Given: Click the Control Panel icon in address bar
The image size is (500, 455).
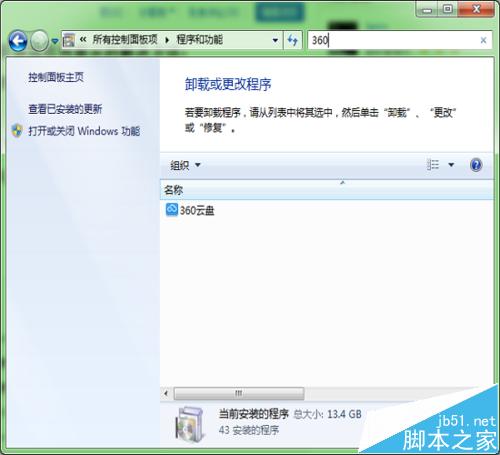Looking at the screenshot, I should pyautogui.click(x=69, y=40).
